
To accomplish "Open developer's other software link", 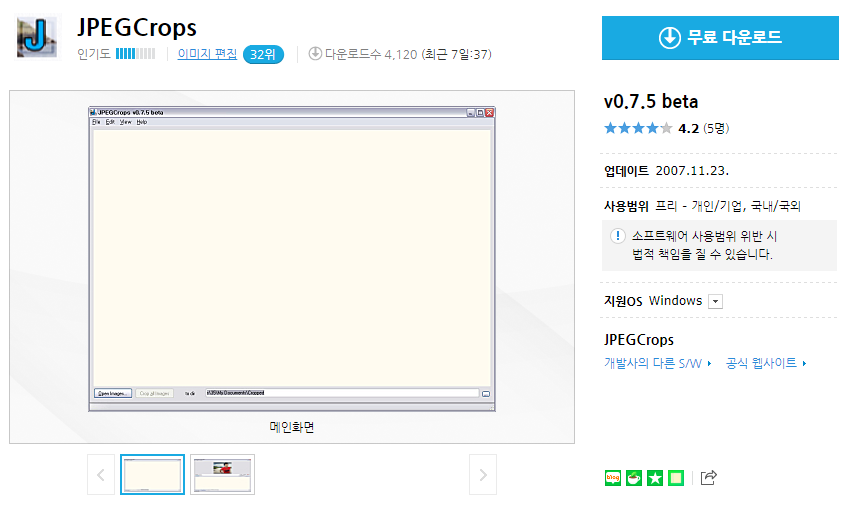I will (x=657, y=363).
